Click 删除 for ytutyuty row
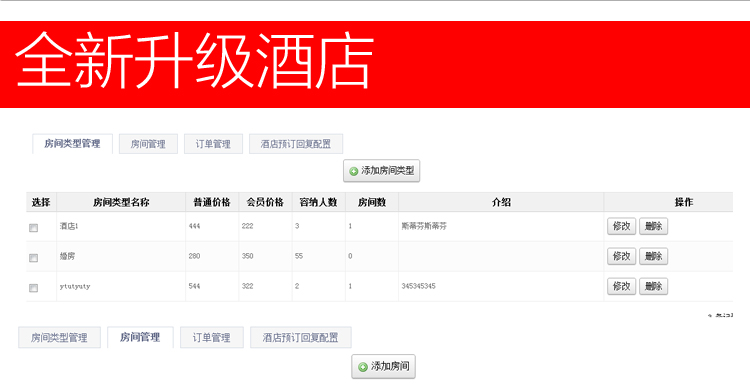Image resolution: width=750 pixels, height=387 pixels. pos(653,286)
